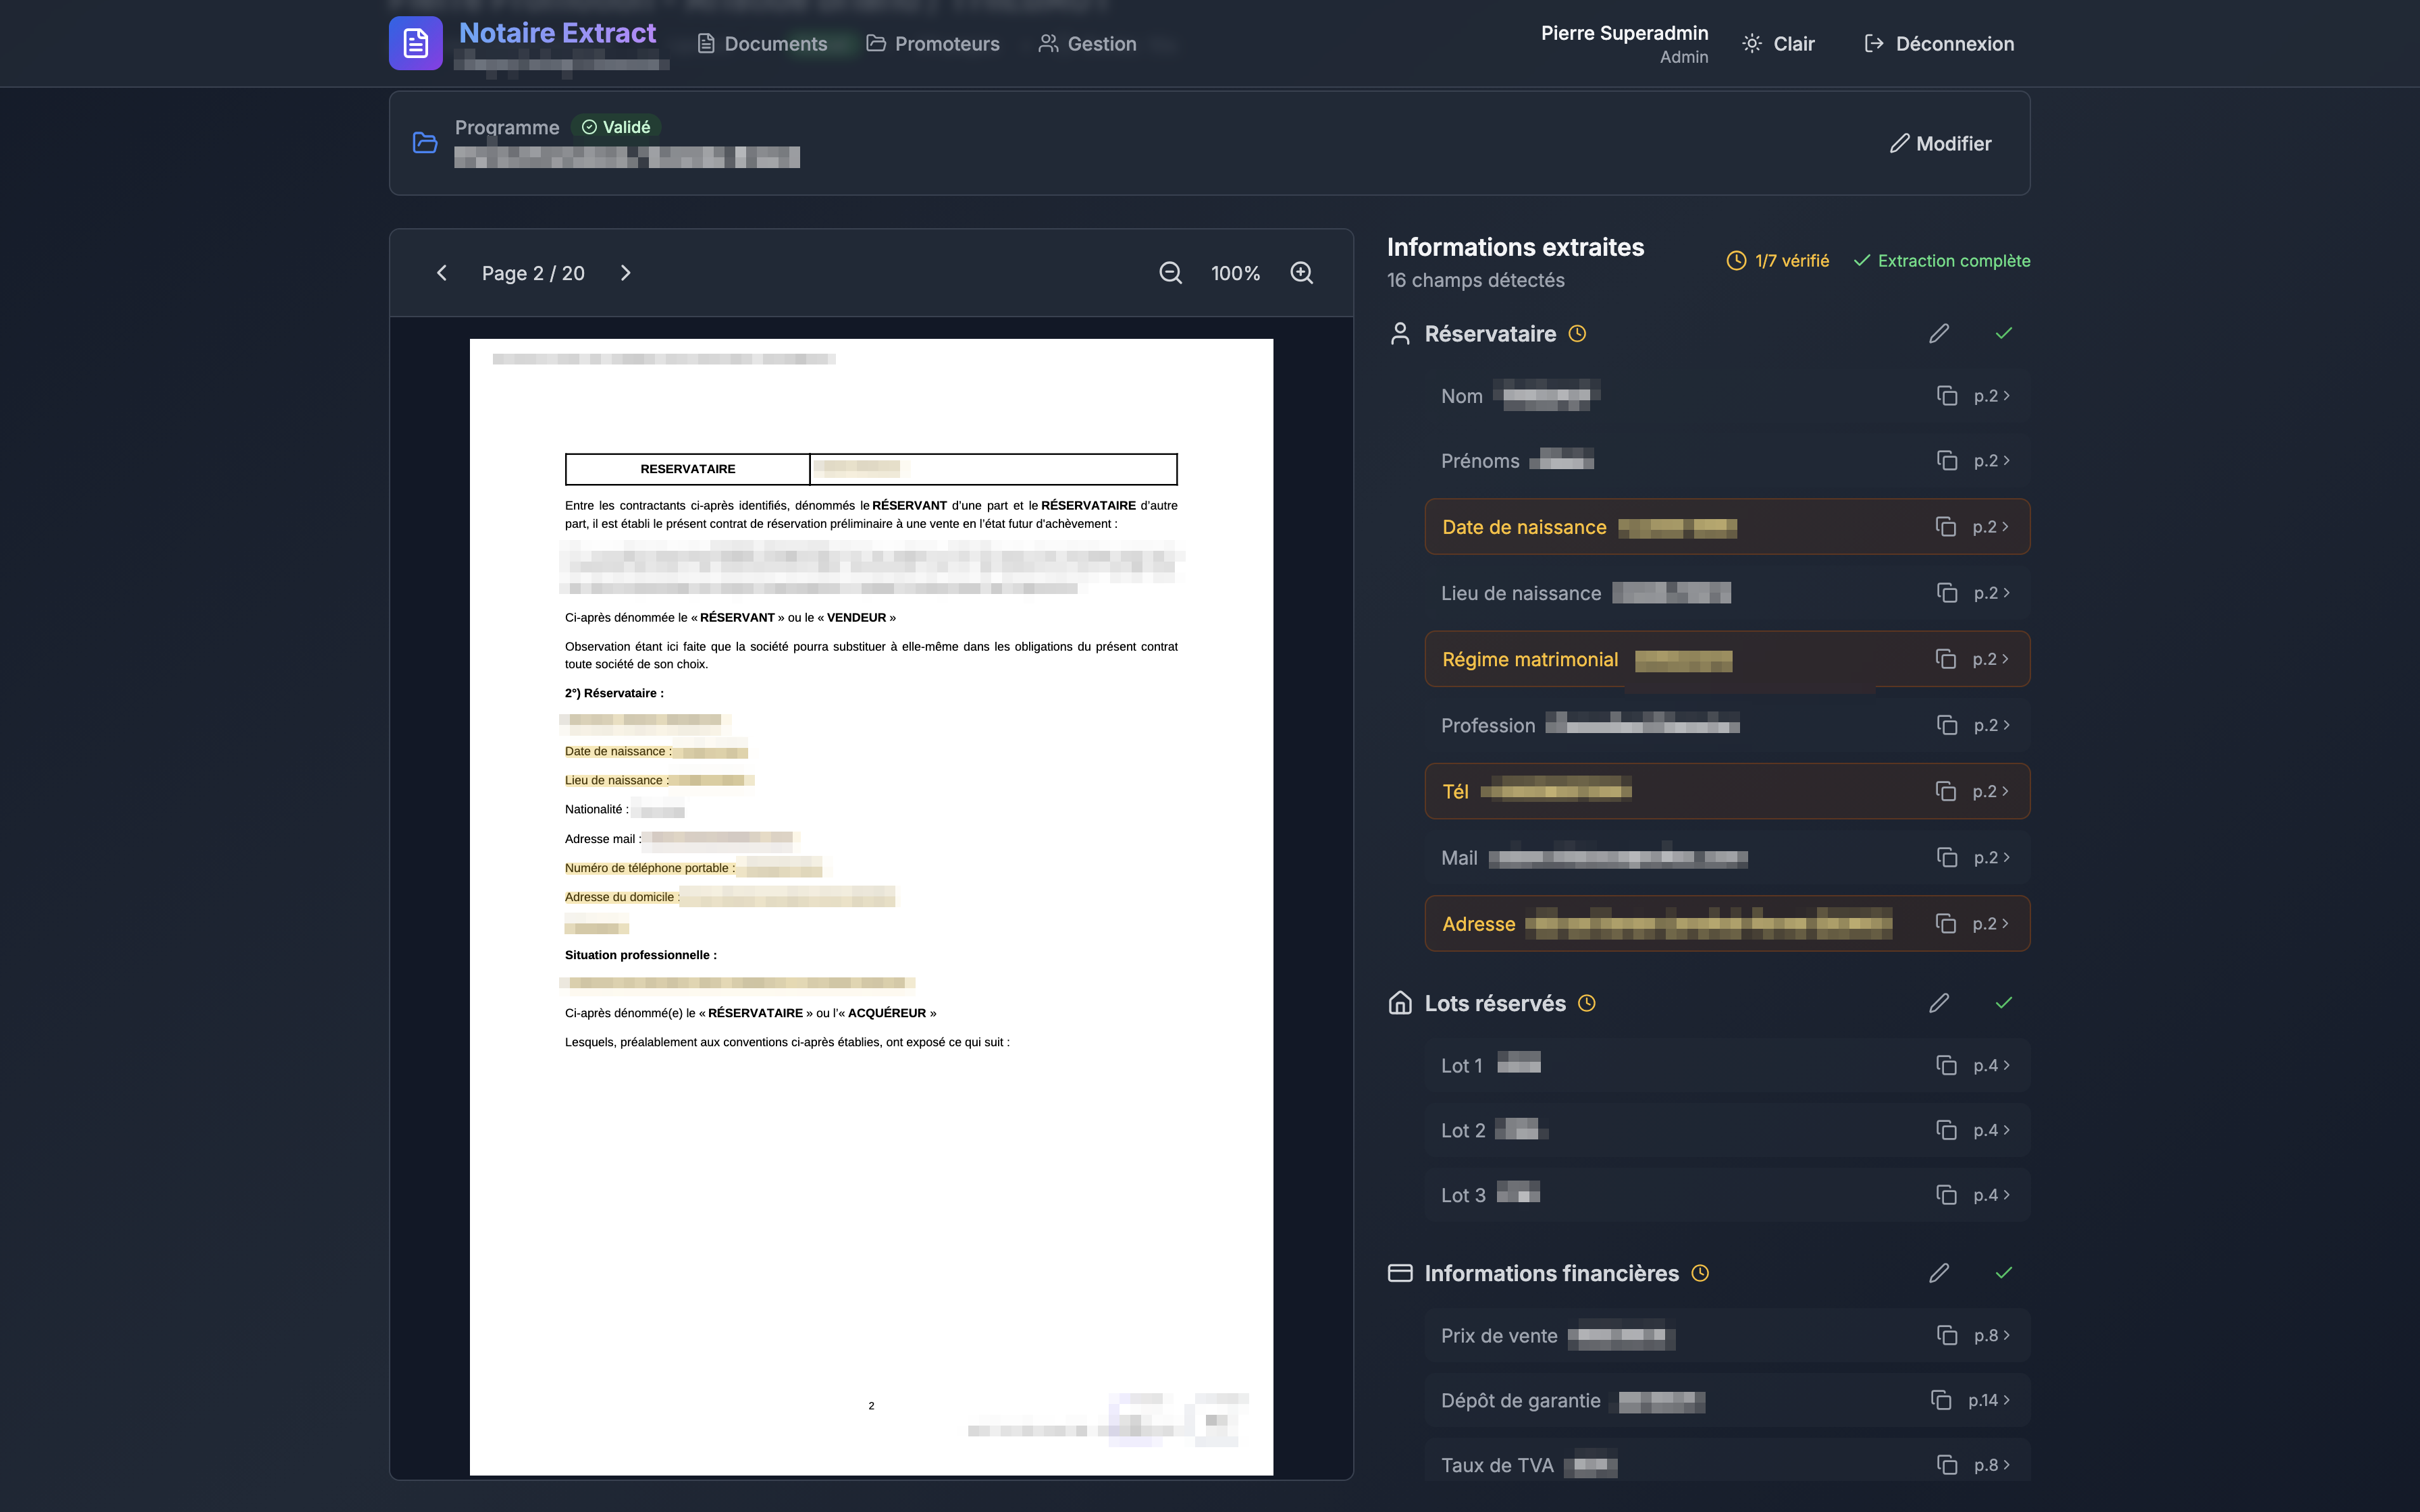Copy the Tél field value
Viewport: 2420px width, 1512px height.
pos(1945,791)
